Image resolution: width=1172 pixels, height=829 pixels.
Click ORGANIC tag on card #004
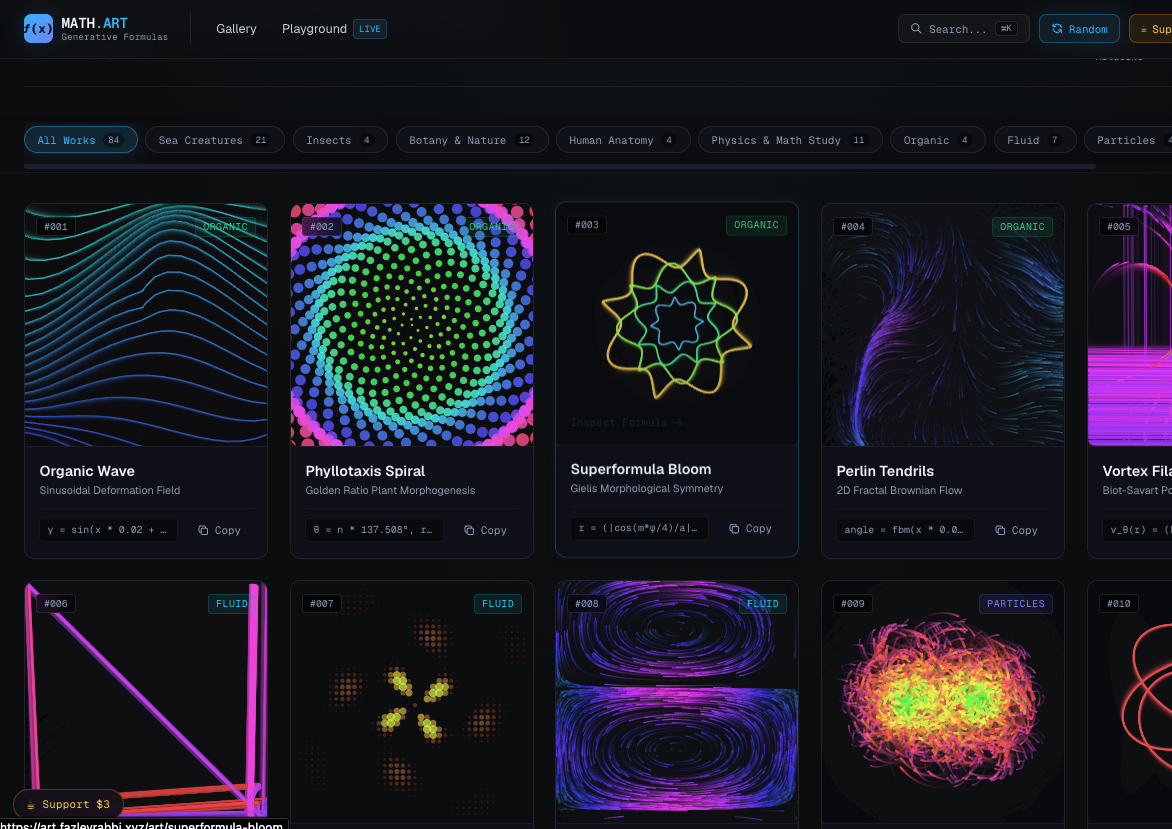point(1022,226)
